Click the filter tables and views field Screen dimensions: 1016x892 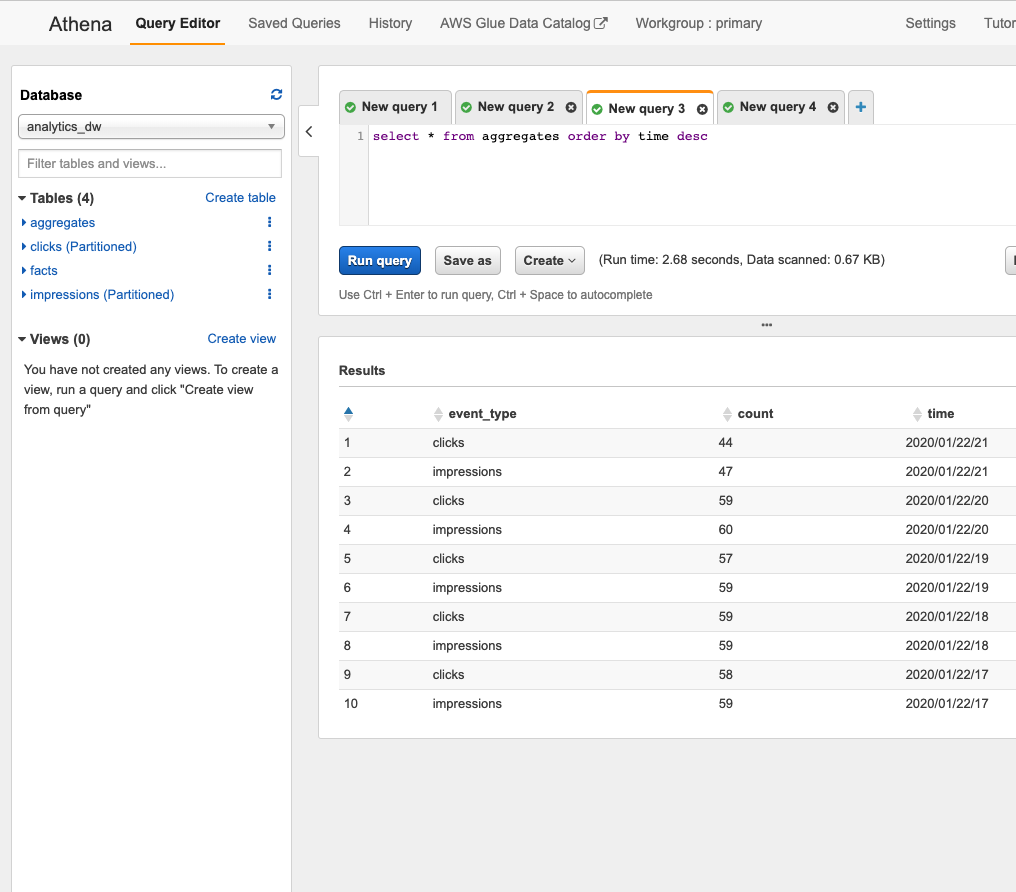click(x=149, y=163)
